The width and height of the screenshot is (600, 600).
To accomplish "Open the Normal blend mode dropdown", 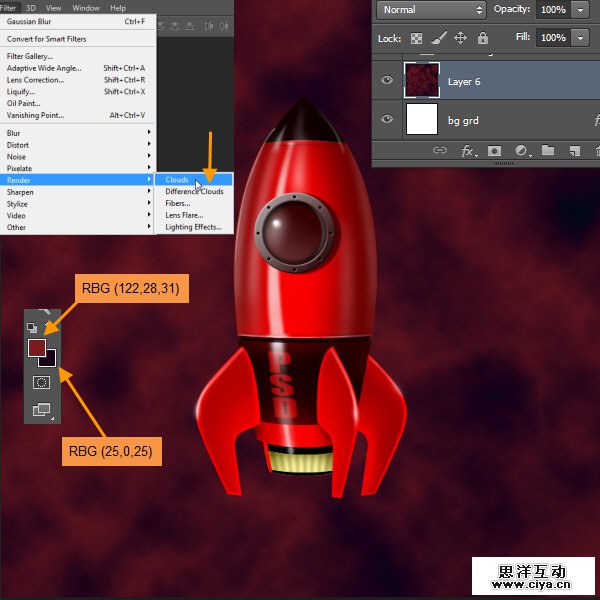I will [432, 9].
